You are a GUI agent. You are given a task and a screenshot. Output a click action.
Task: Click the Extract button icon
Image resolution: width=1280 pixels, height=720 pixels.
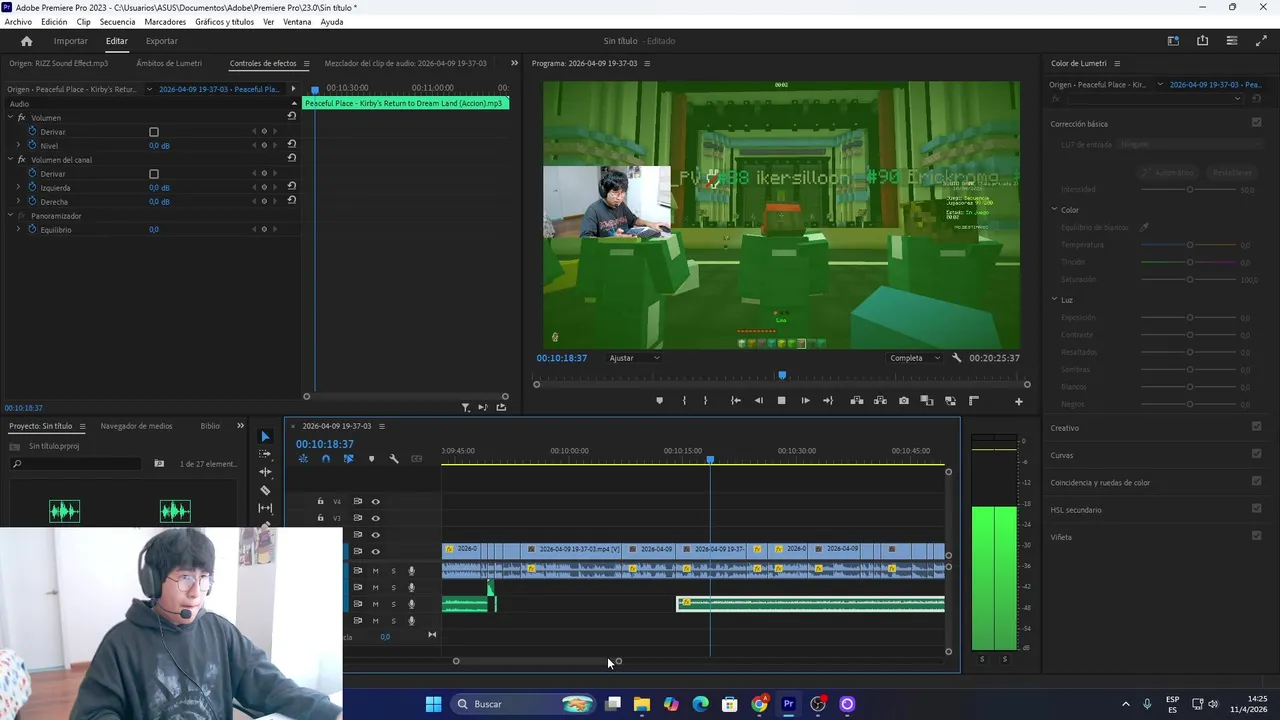pyautogui.click(x=880, y=401)
